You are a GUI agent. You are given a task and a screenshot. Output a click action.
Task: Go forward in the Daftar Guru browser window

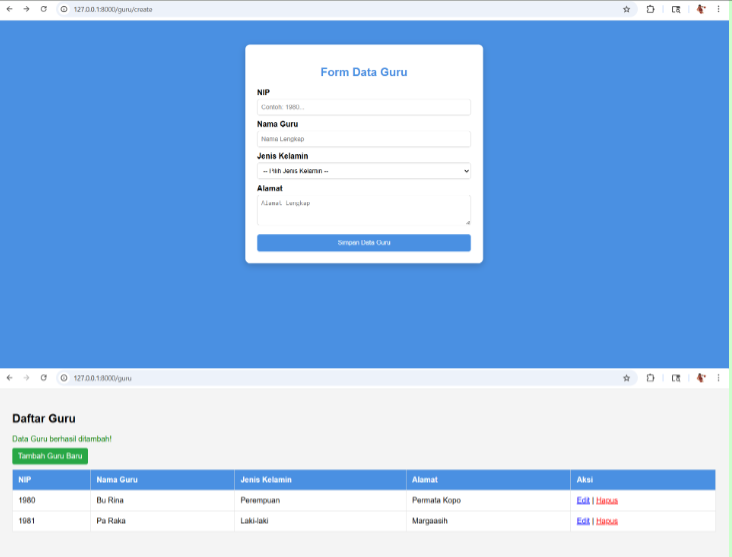pyautogui.click(x=26, y=378)
